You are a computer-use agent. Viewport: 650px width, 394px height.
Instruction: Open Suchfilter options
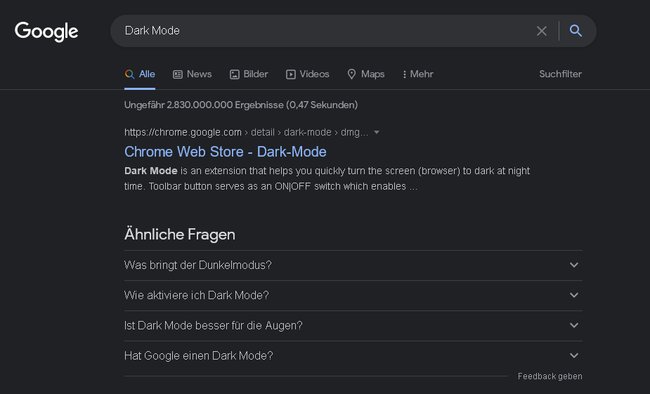(560, 74)
